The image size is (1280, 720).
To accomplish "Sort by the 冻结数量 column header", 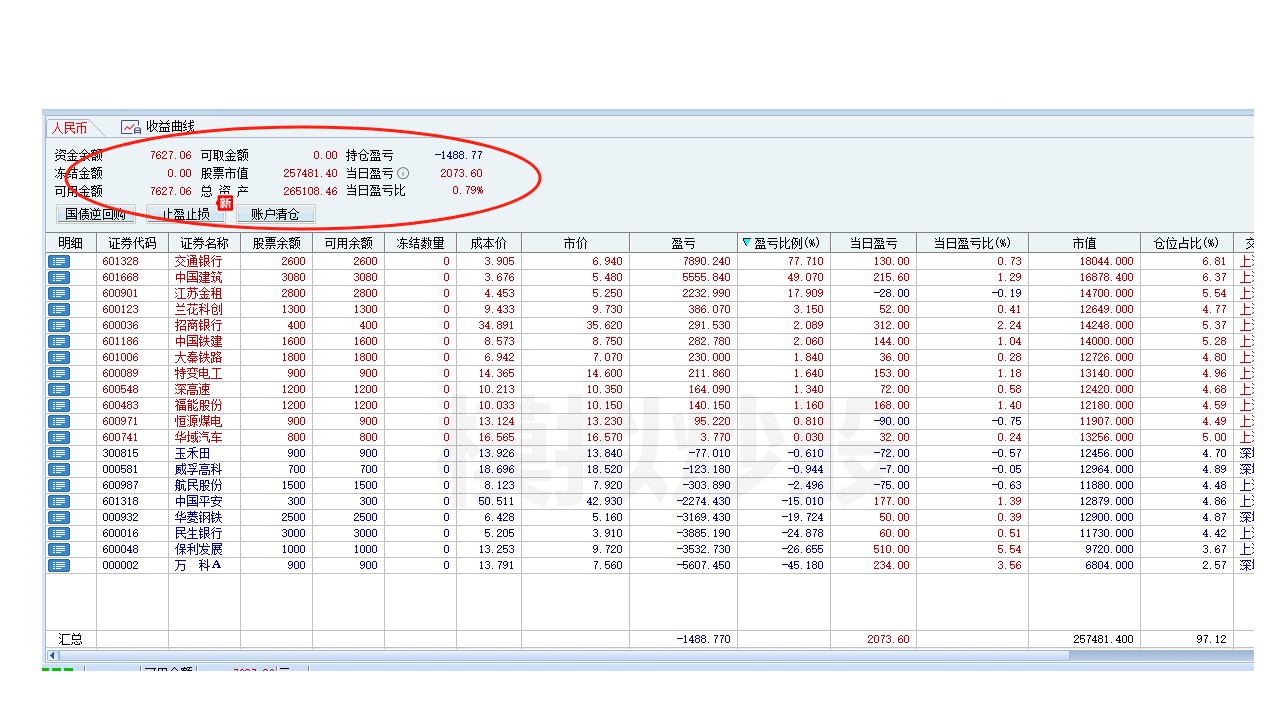I will pos(421,243).
